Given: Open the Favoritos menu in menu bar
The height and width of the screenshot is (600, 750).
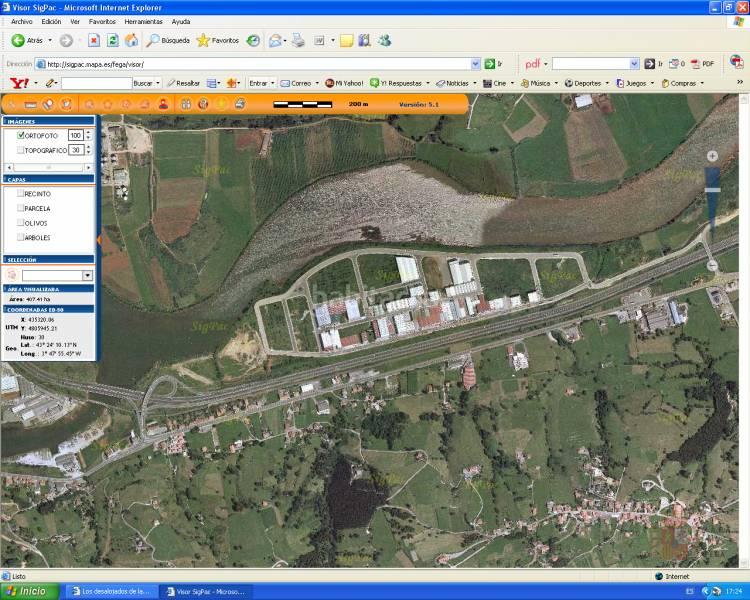Looking at the screenshot, I should [x=102, y=21].
